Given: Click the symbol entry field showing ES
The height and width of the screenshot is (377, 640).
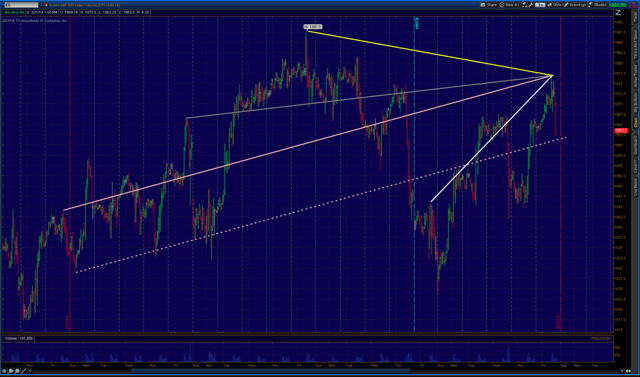Looking at the screenshot, I should [21, 5].
